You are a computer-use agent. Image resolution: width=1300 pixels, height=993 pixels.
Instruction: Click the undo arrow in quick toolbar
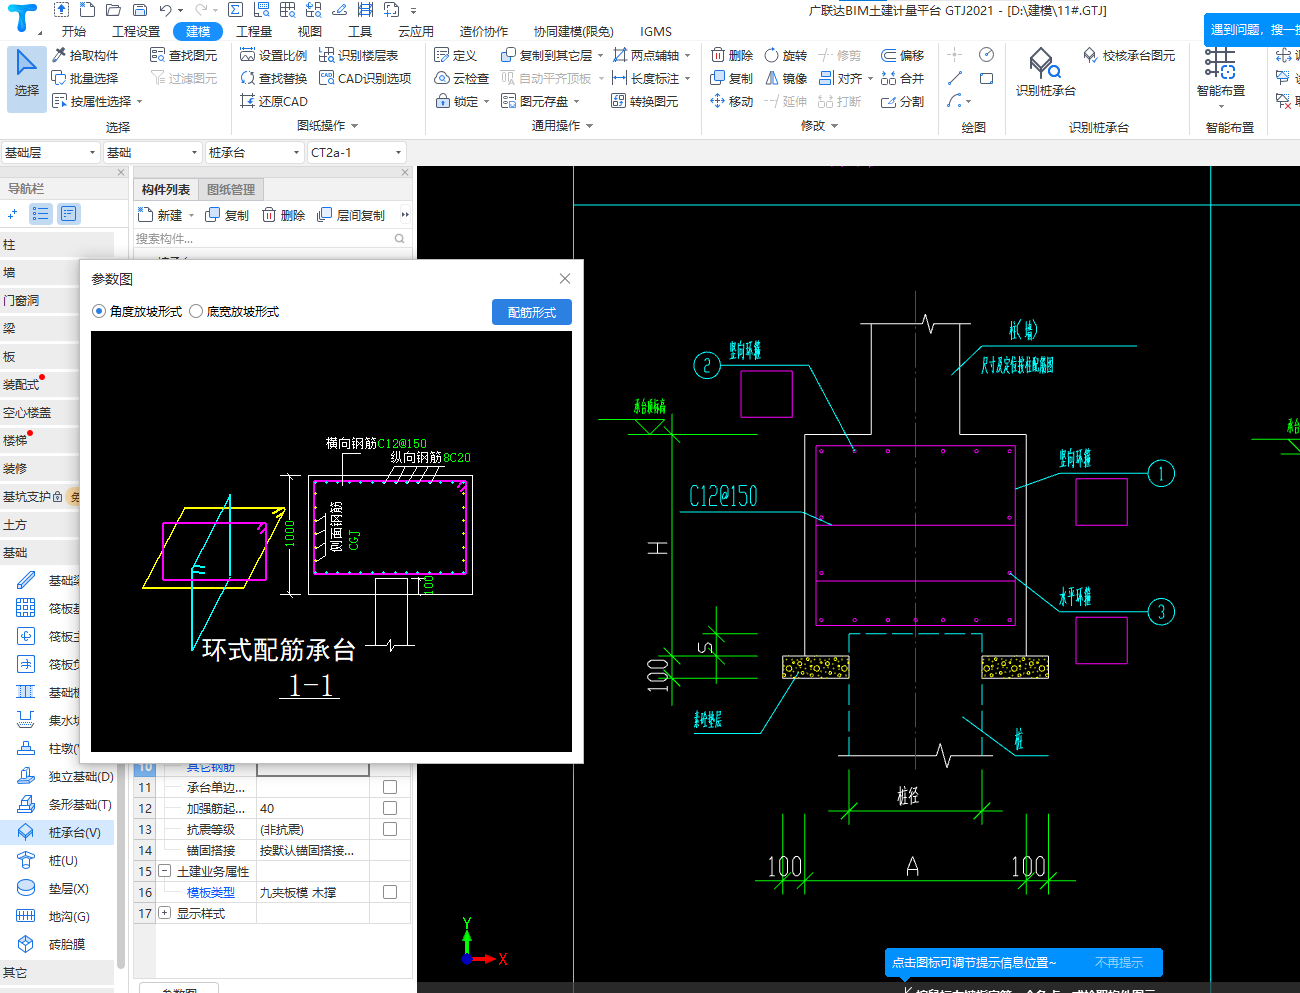165,10
